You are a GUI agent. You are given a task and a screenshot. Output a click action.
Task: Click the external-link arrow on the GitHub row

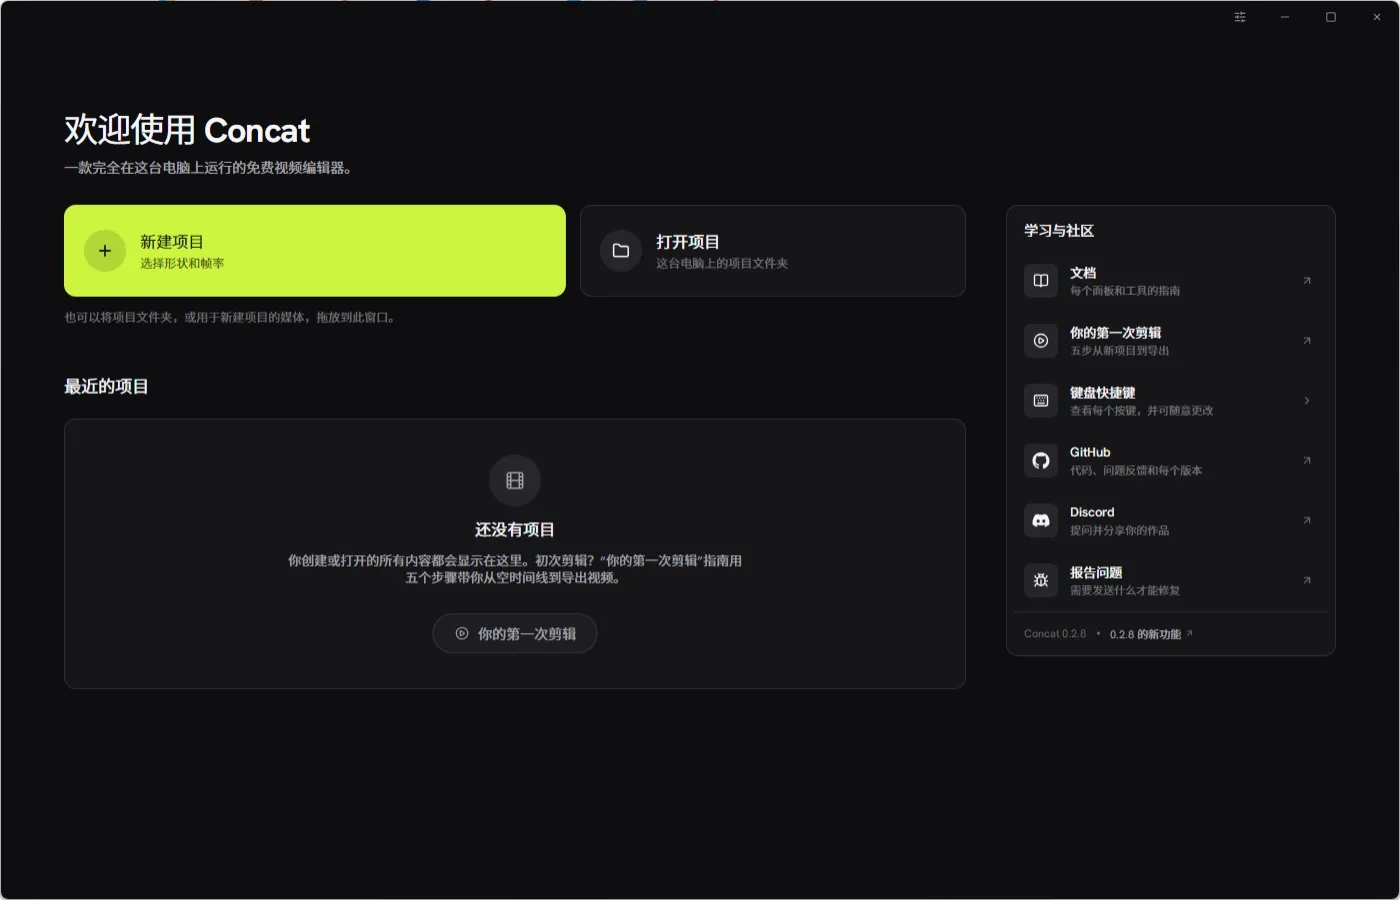click(1307, 461)
